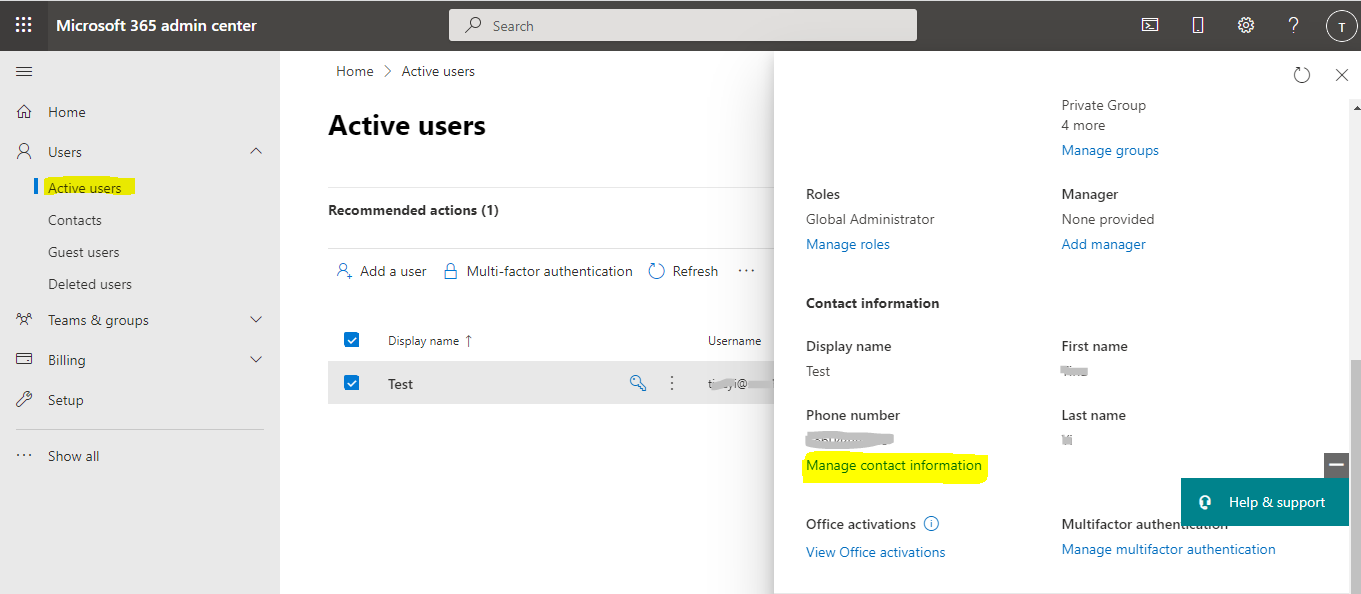This screenshot has height=594, width=1361.
Task: Refresh the user details panel
Action: click(x=1301, y=74)
